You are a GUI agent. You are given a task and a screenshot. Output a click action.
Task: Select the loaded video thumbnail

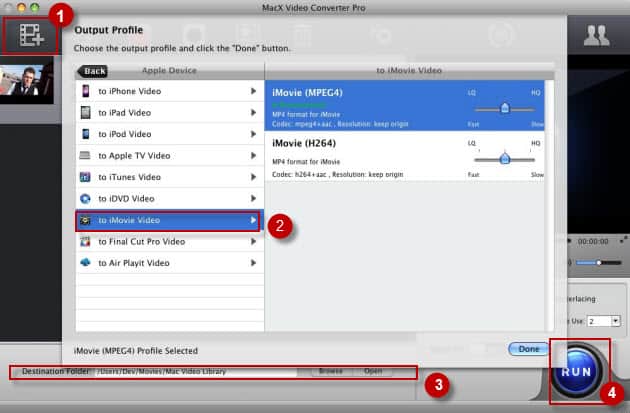pyautogui.click(x=27, y=80)
